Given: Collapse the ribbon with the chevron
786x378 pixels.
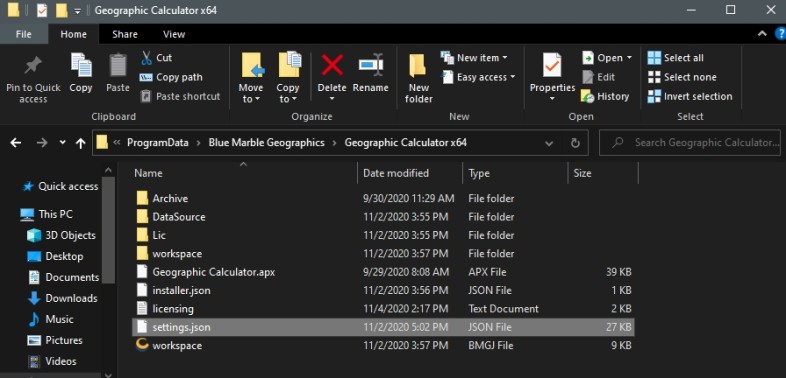Looking at the screenshot, I should (x=762, y=34).
